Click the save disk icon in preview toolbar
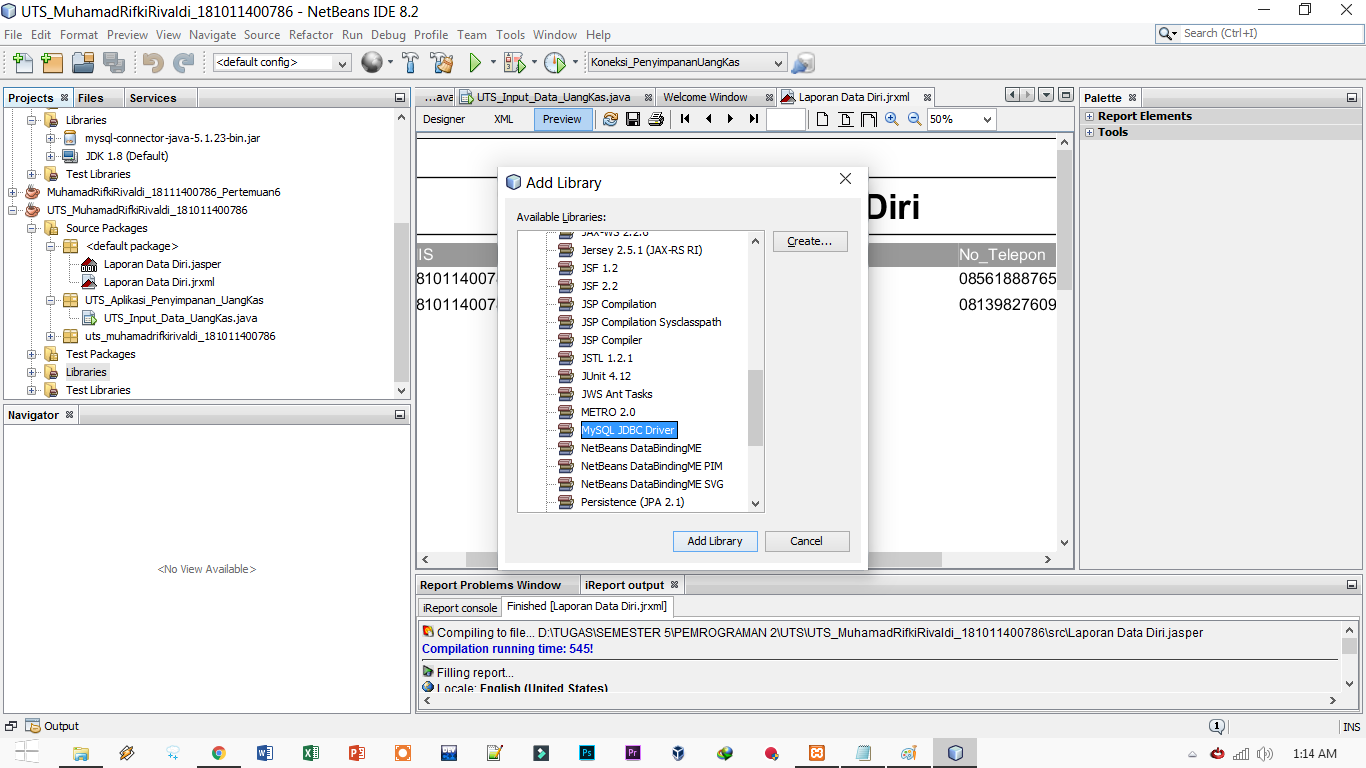 633,119
